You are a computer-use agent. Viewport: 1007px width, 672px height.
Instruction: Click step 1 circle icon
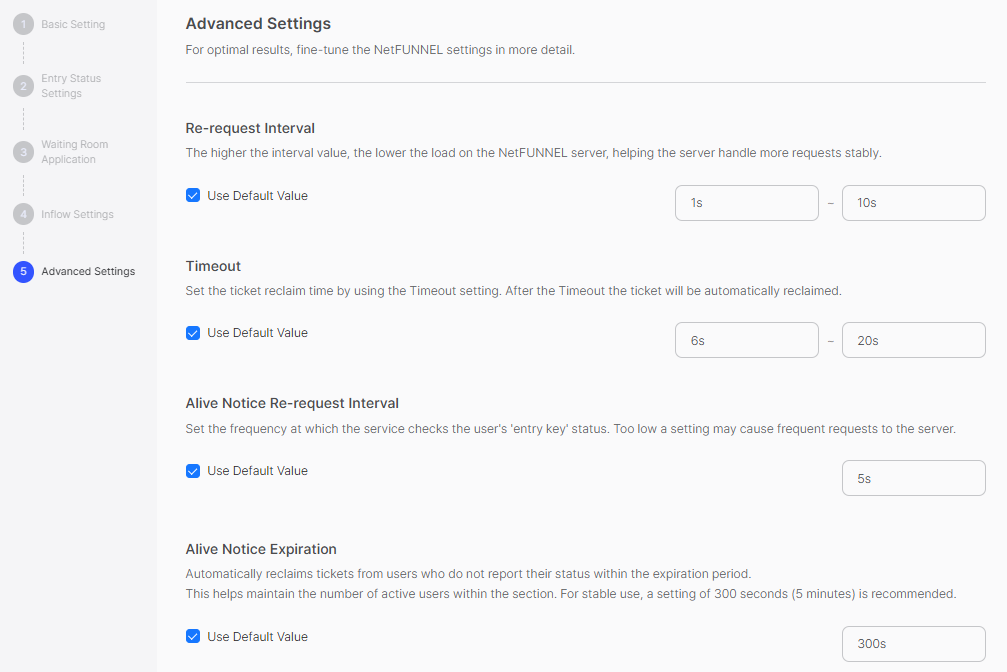23,24
